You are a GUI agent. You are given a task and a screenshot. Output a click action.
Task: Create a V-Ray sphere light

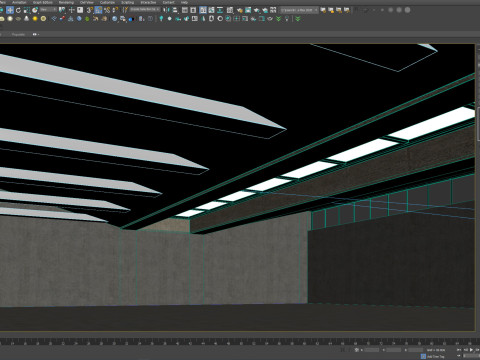click(x=10, y=19)
